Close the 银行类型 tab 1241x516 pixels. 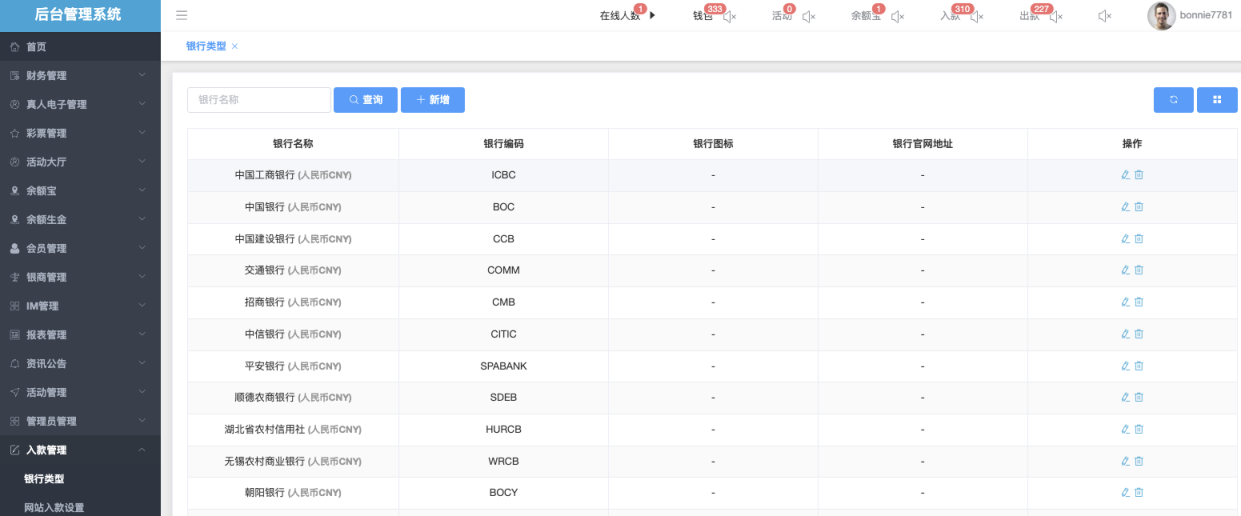[x=235, y=46]
